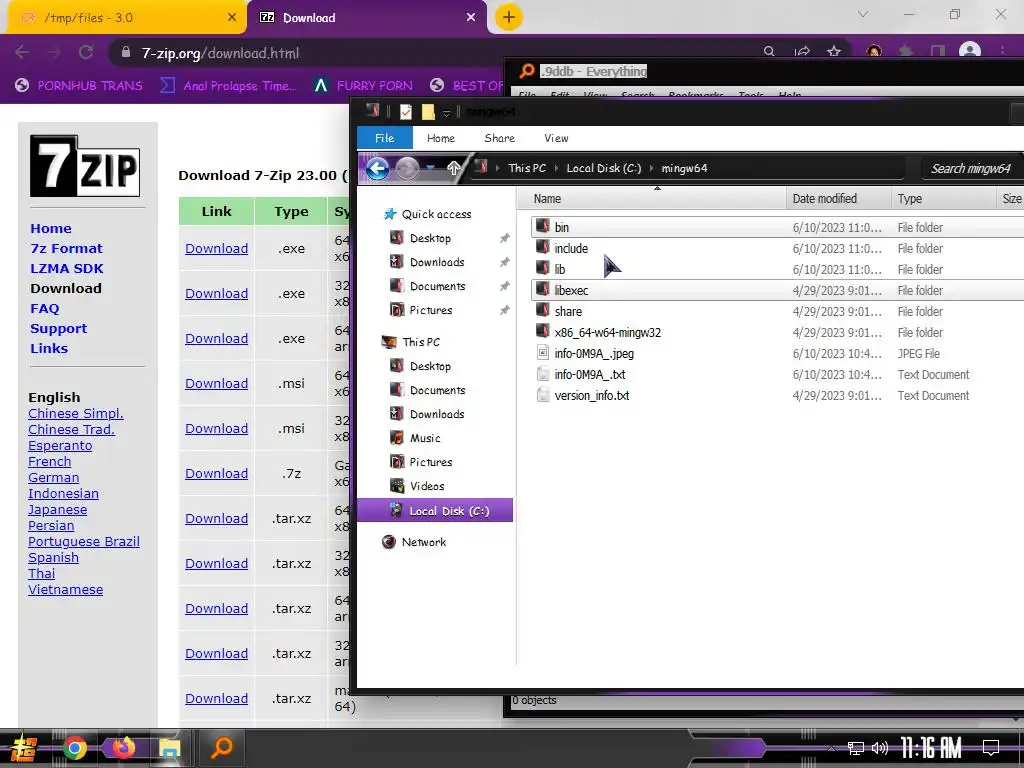
Task: Select the share folder icon
Action: pos(542,311)
